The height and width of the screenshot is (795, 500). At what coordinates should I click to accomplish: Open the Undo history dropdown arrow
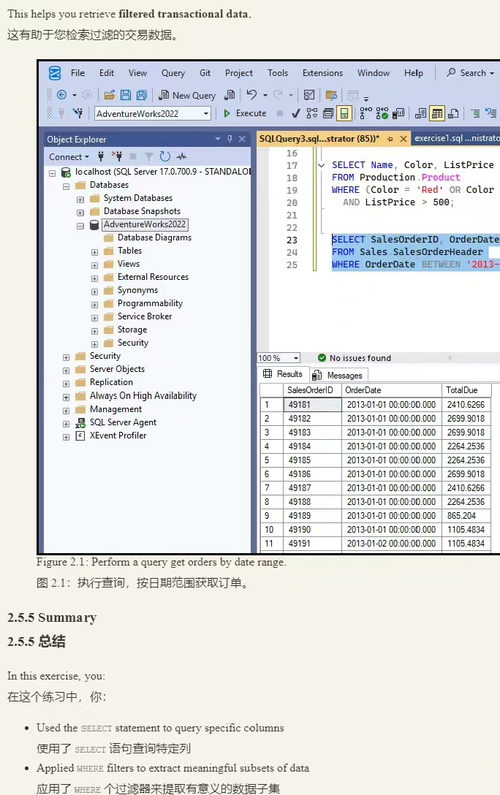tap(265, 95)
